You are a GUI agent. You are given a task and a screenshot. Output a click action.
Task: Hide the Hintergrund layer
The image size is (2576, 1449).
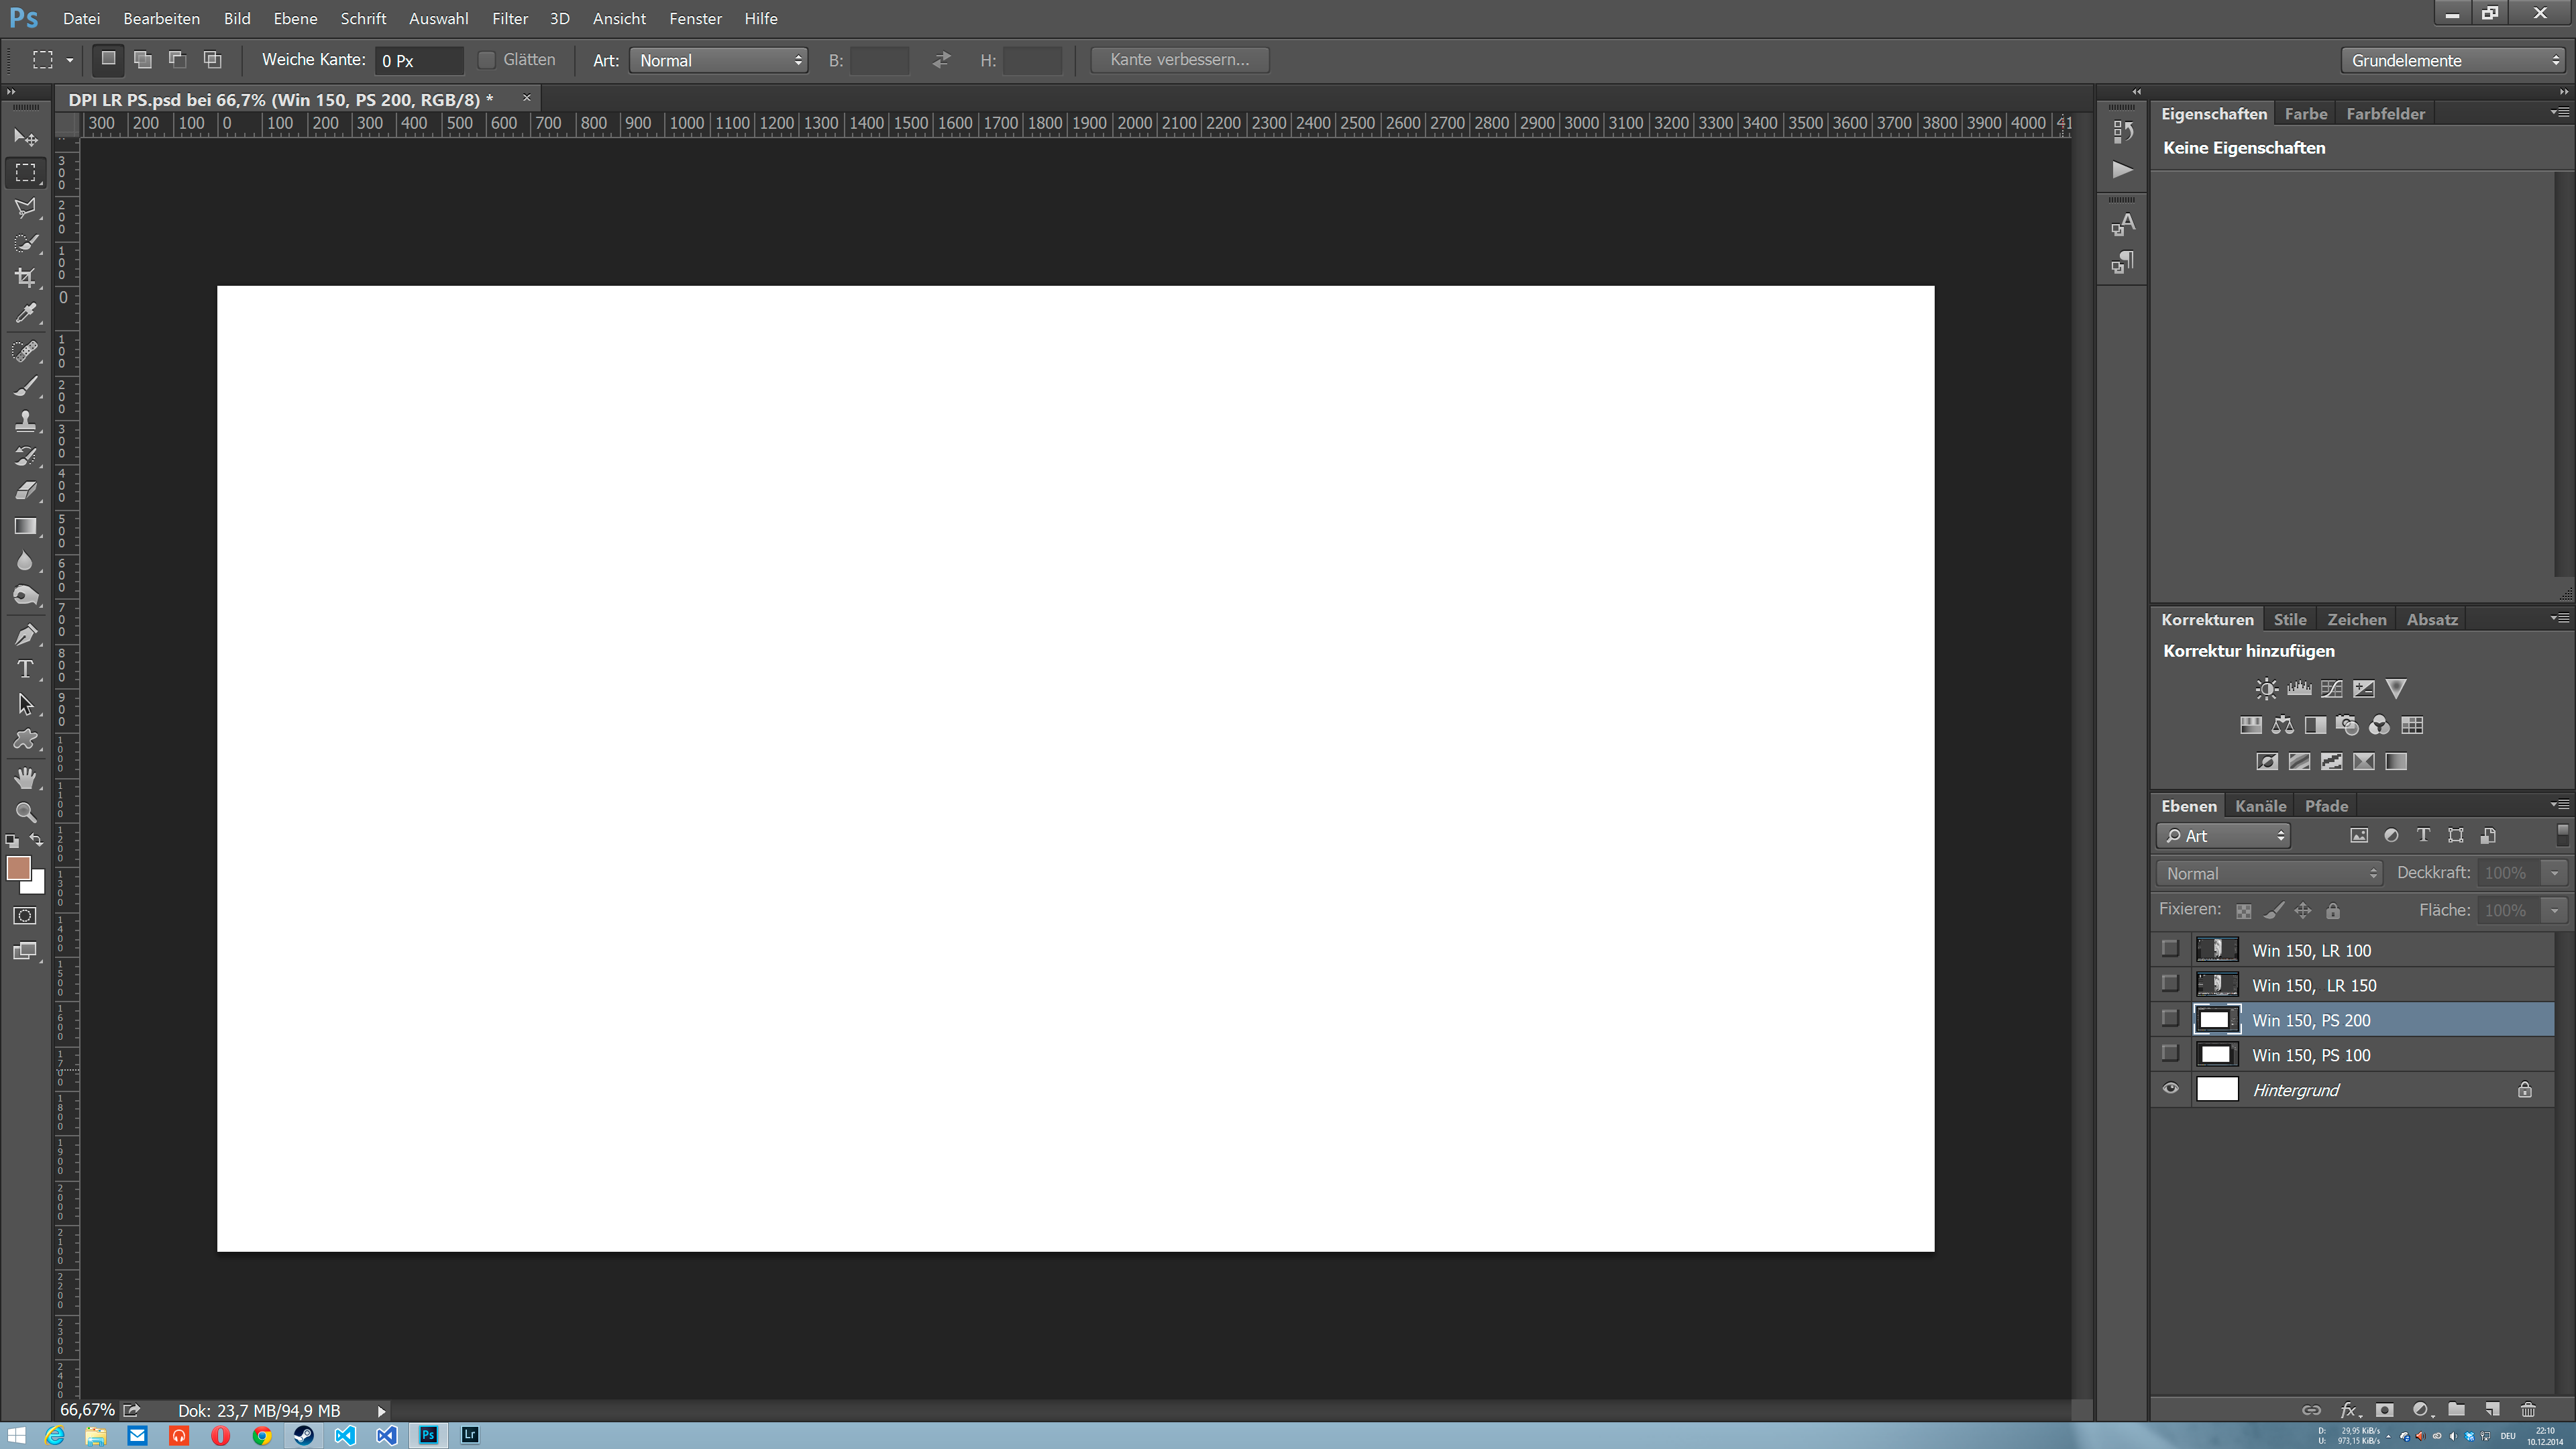point(2170,1089)
